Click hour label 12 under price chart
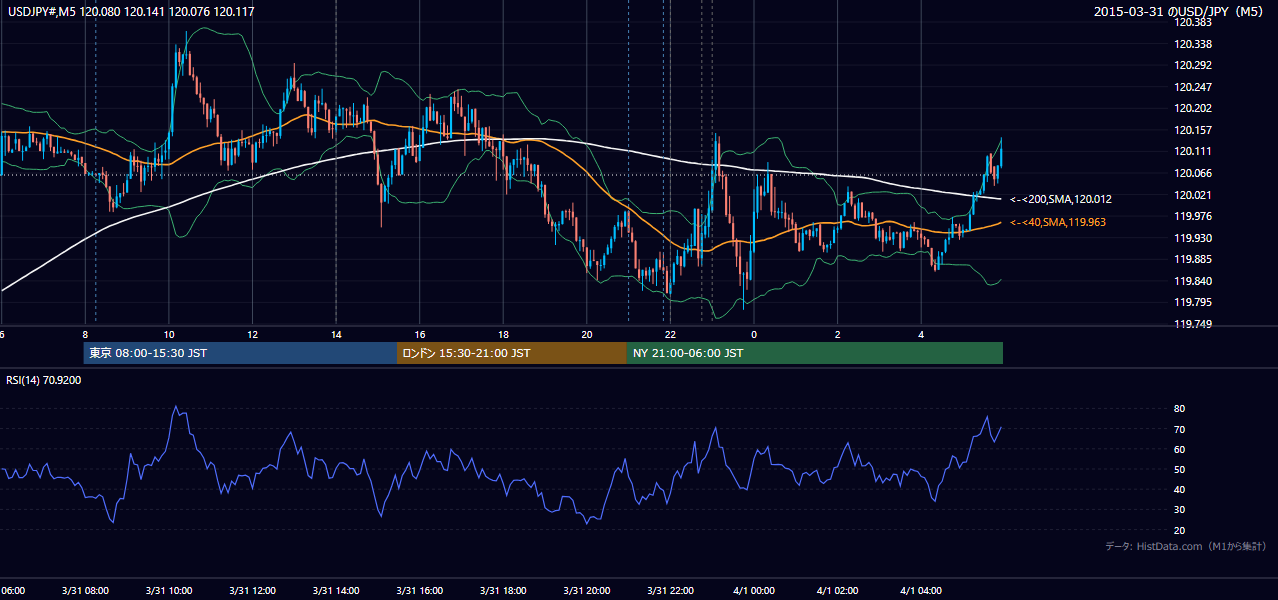This screenshot has height=600, width=1278. (x=252, y=335)
